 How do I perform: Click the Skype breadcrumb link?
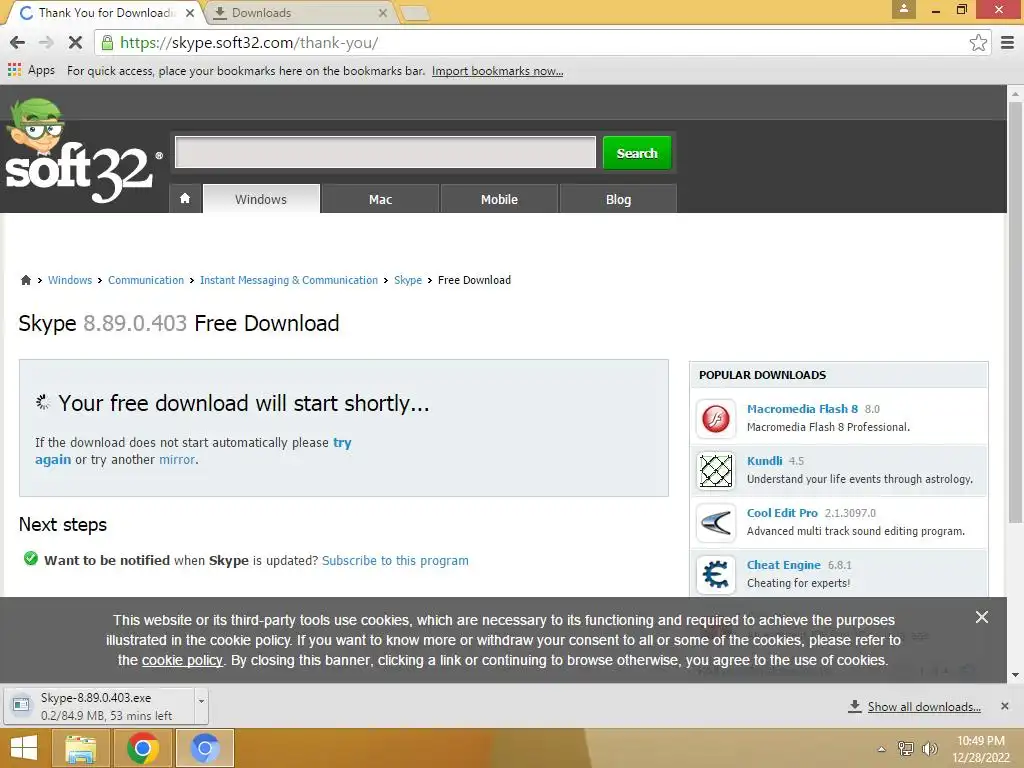[408, 280]
